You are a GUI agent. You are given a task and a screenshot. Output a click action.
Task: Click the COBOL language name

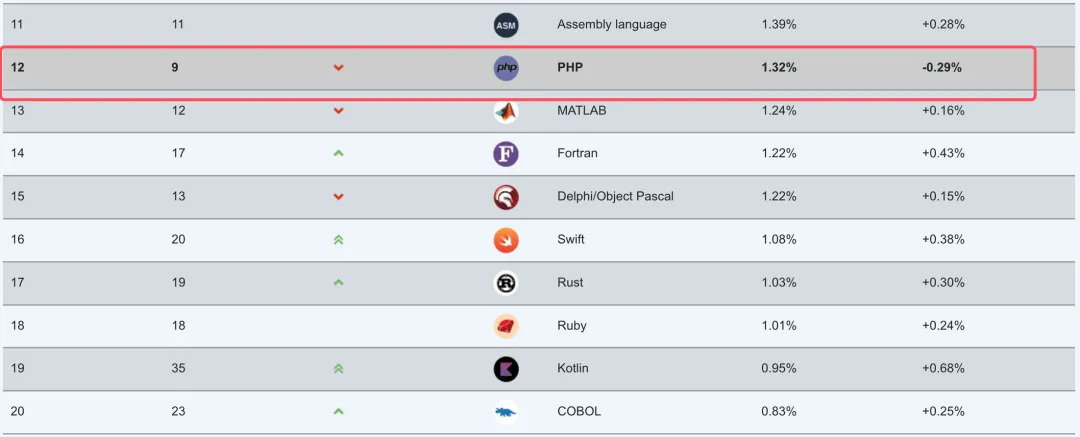(581, 412)
